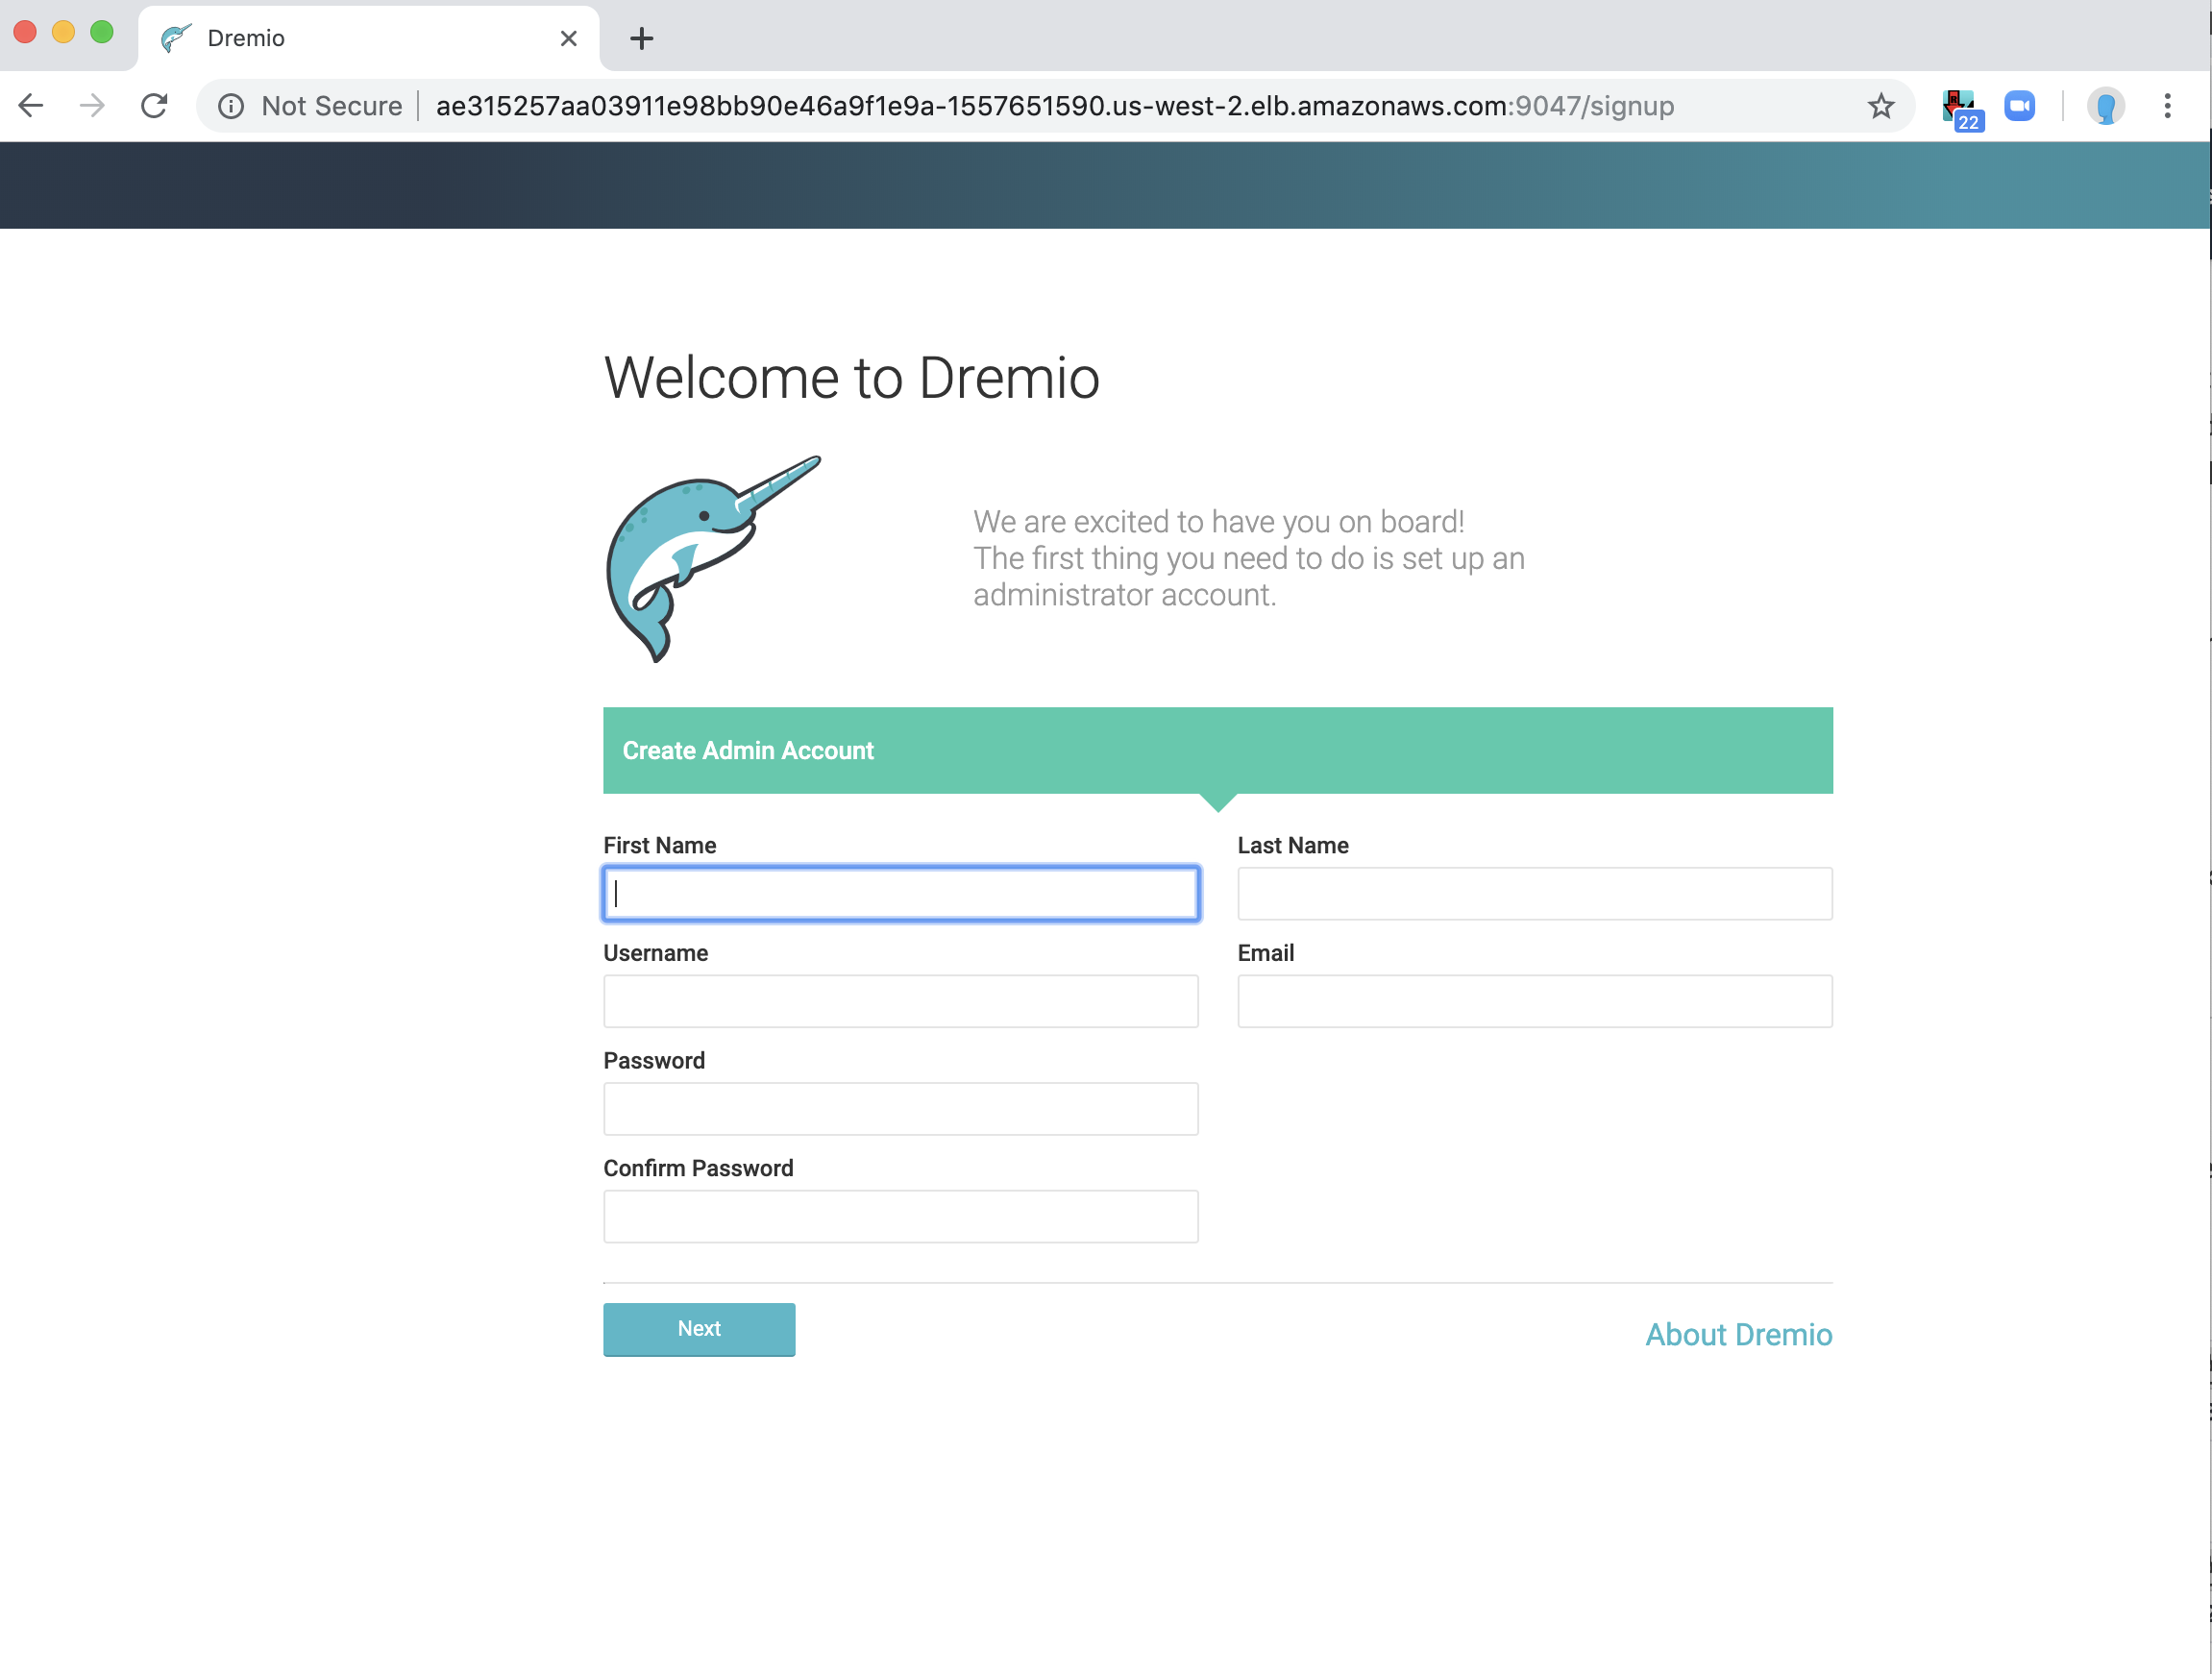This screenshot has width=2212, height=1674.
Task: Open the Chrome profile avatar
Action: 2105,106
